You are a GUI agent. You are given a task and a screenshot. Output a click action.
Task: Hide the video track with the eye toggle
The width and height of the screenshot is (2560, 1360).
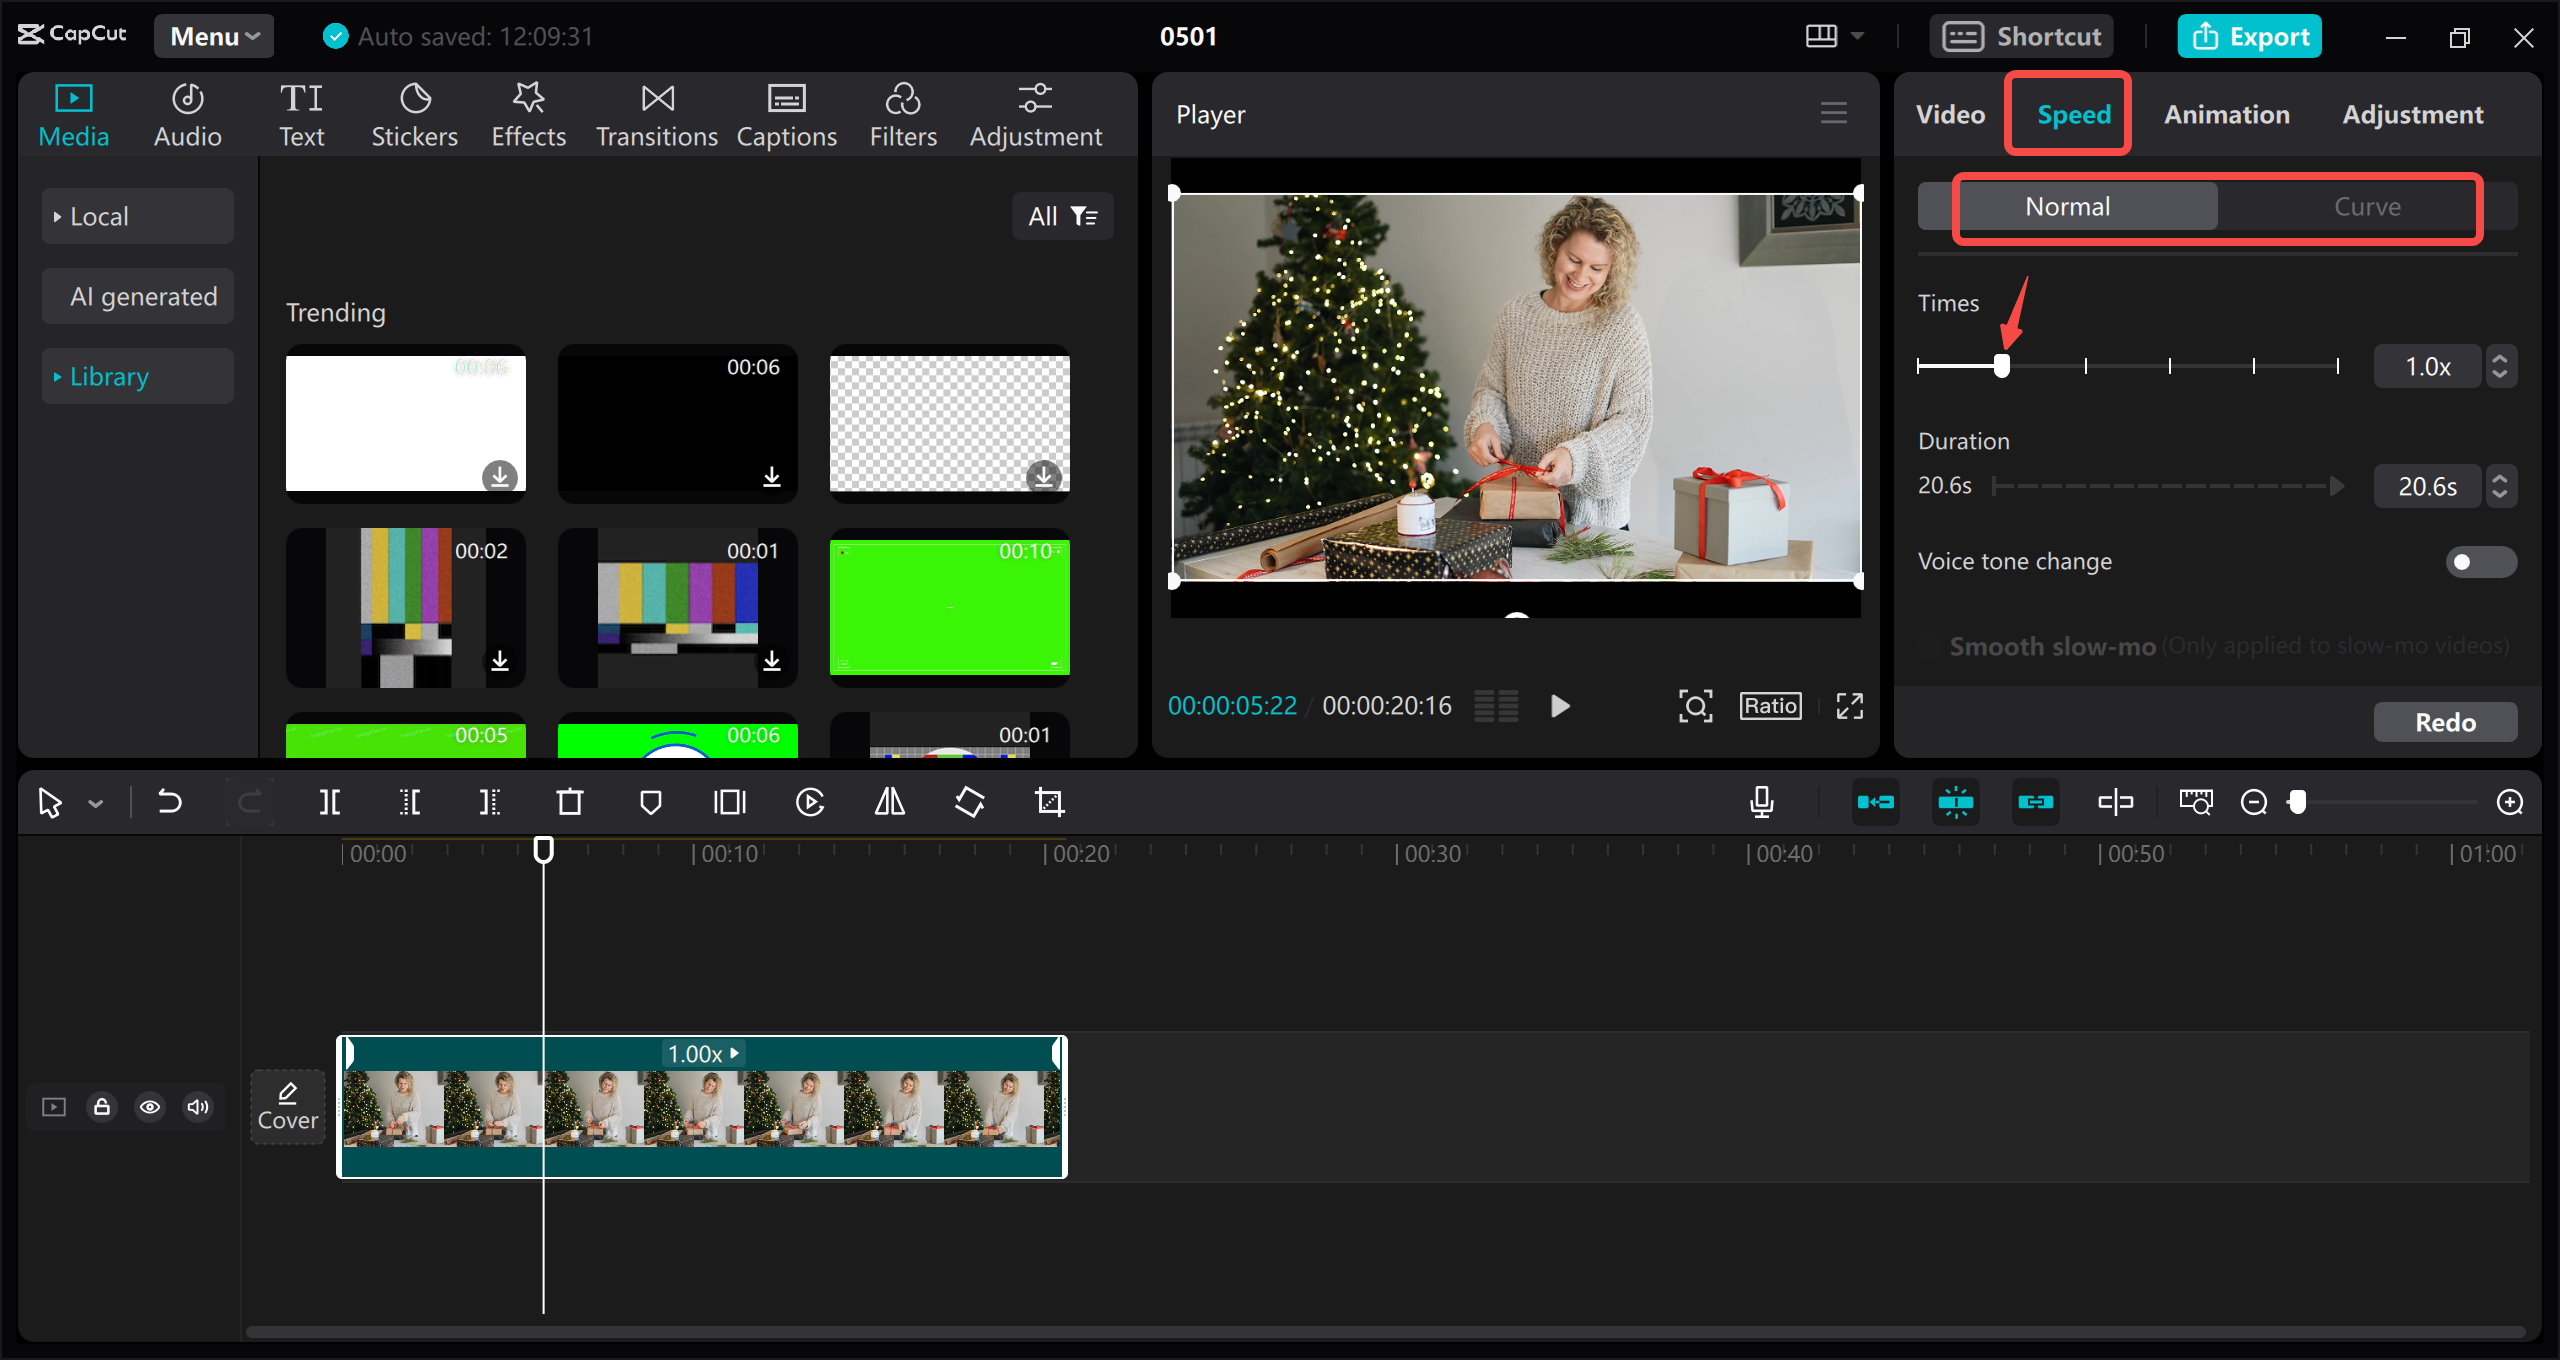click(x=149, y=1107)
